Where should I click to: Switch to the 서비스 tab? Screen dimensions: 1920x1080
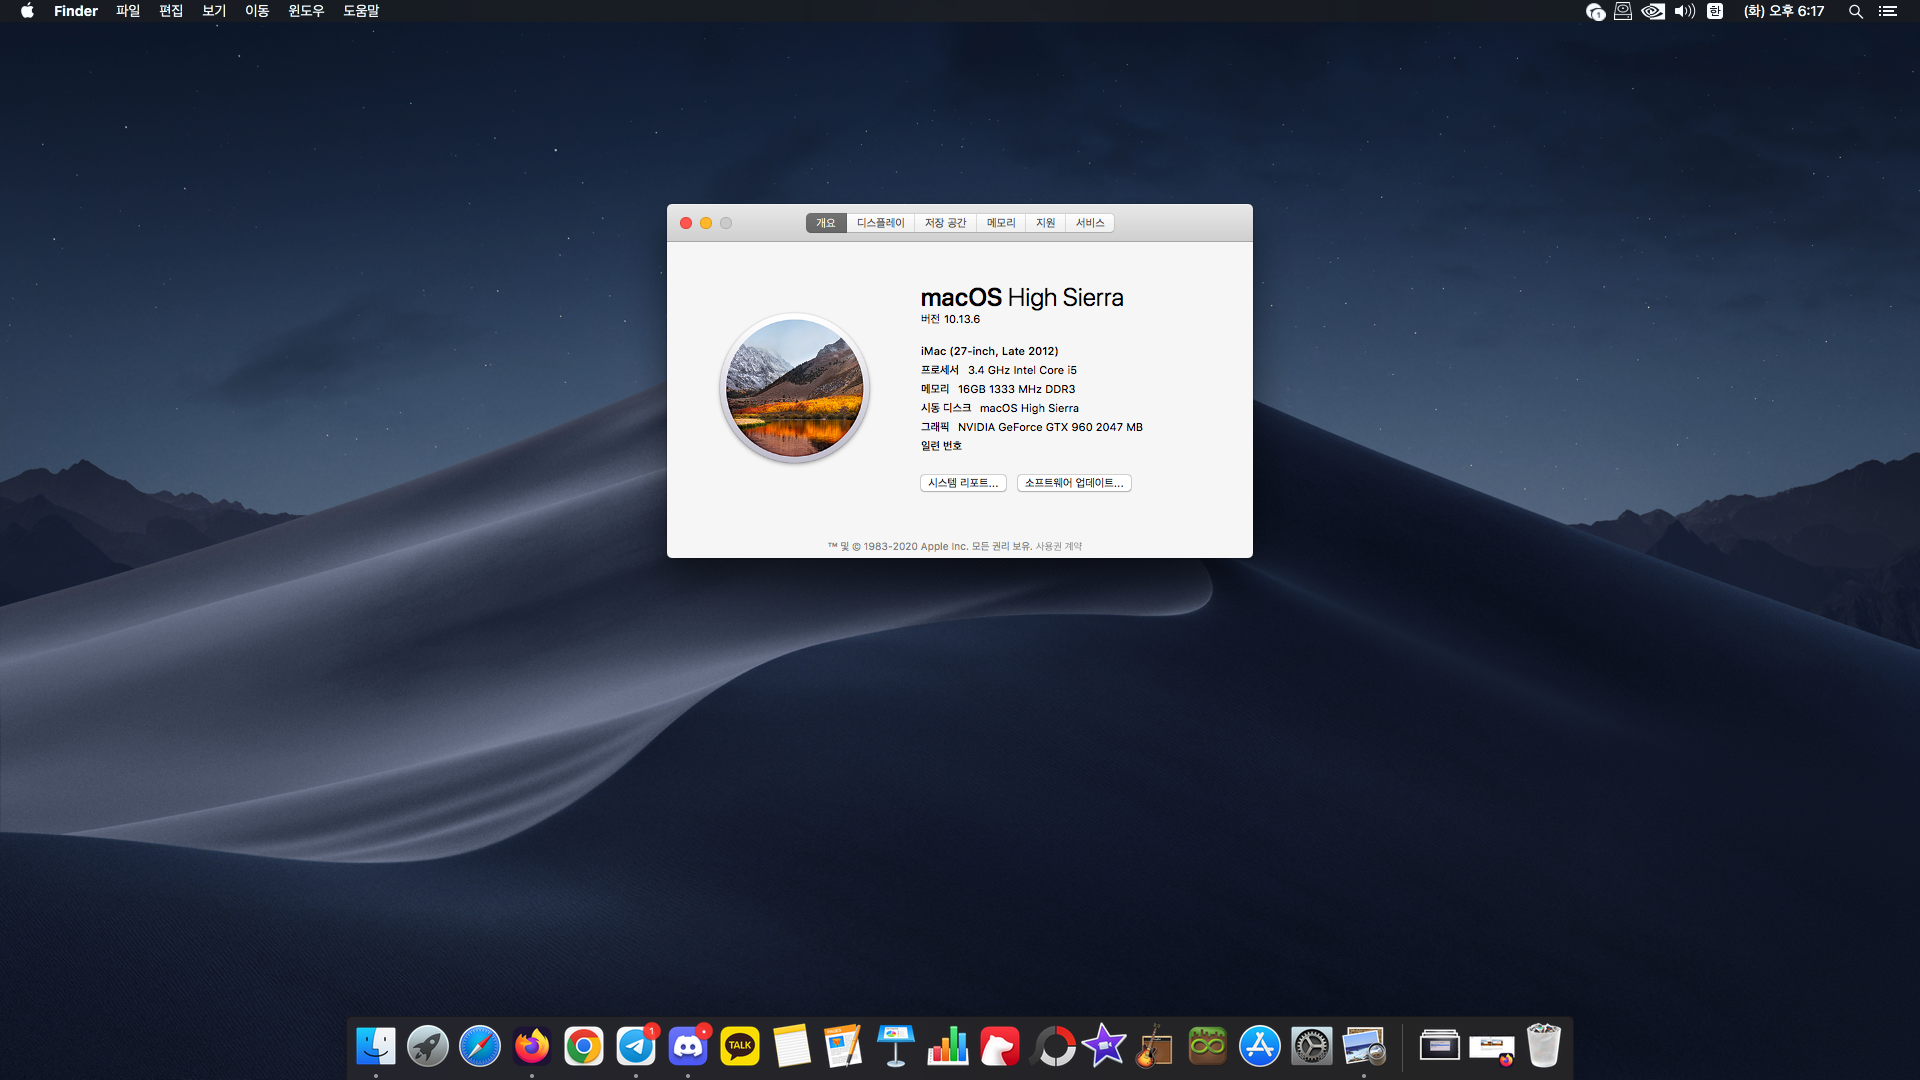1090,223
